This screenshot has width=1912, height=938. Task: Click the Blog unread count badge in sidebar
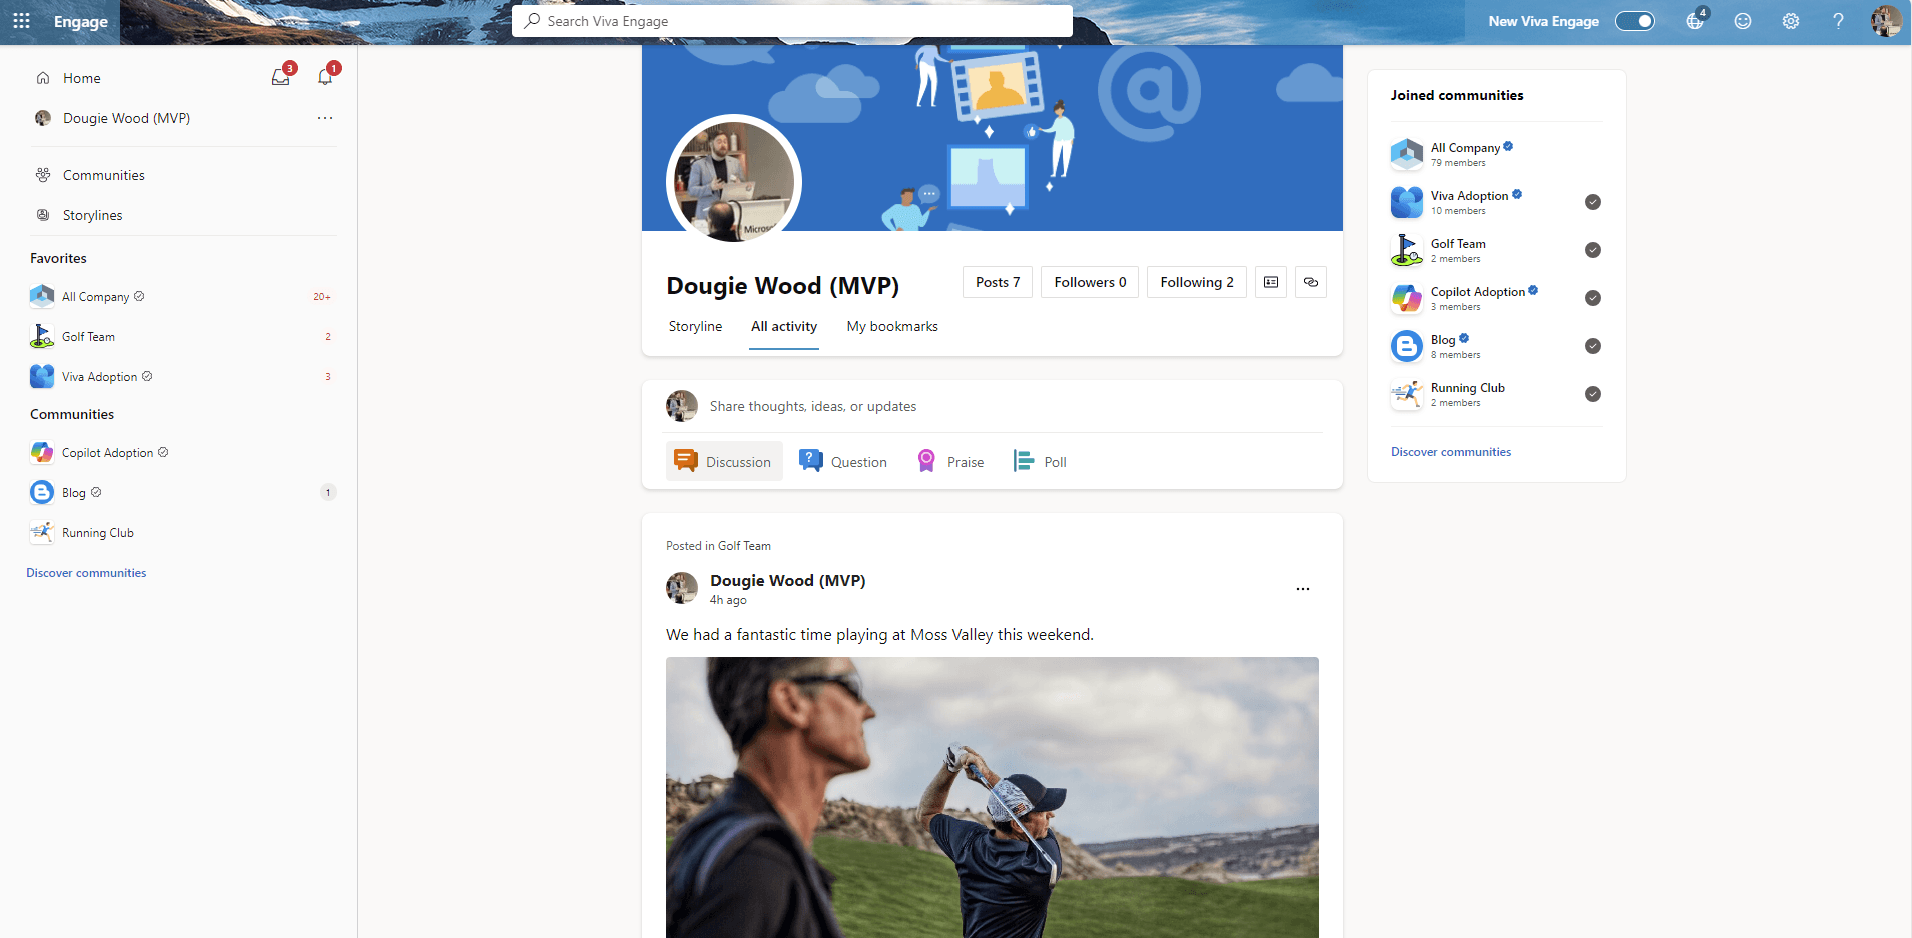tap(328, 492)
